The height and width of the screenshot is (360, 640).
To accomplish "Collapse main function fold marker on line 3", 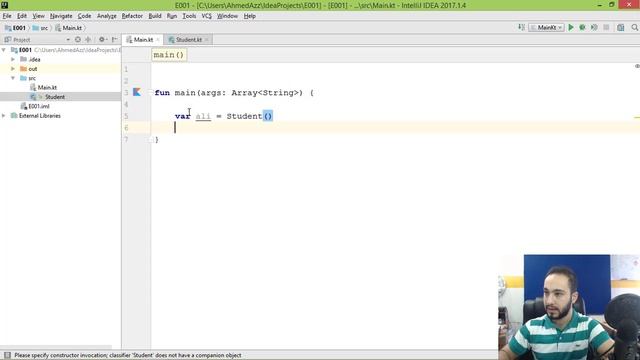I will pos(151,93).
